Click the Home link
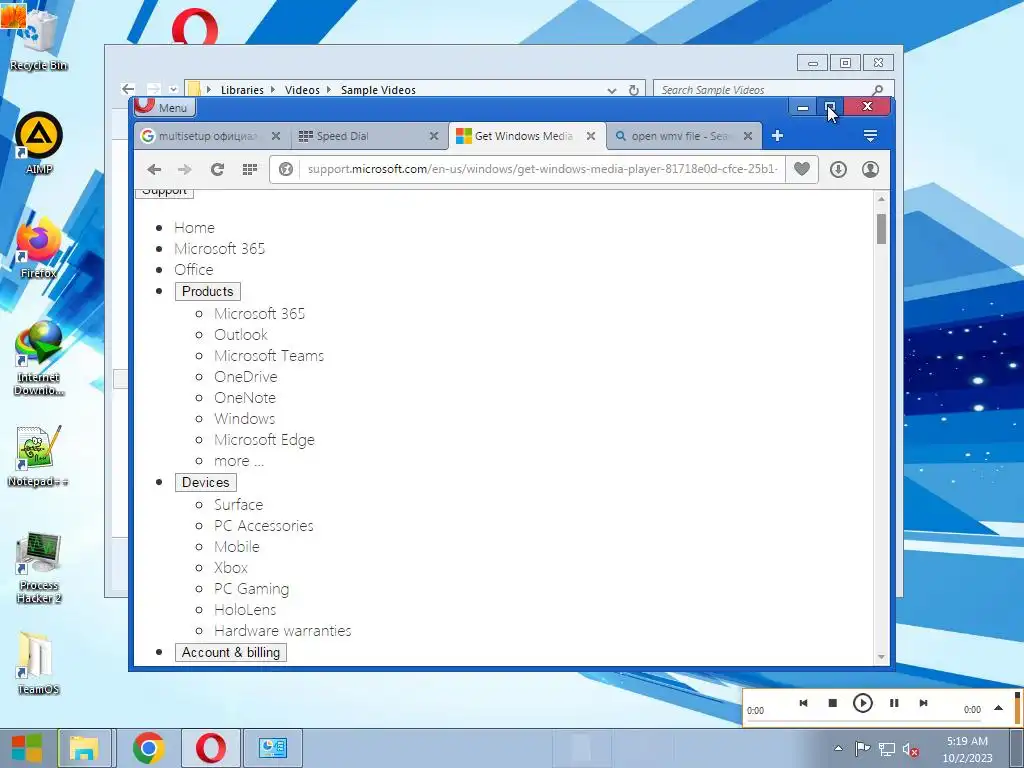Viewport: 1024px width, 768px height. pyautogui.click(x=194, y=227)
